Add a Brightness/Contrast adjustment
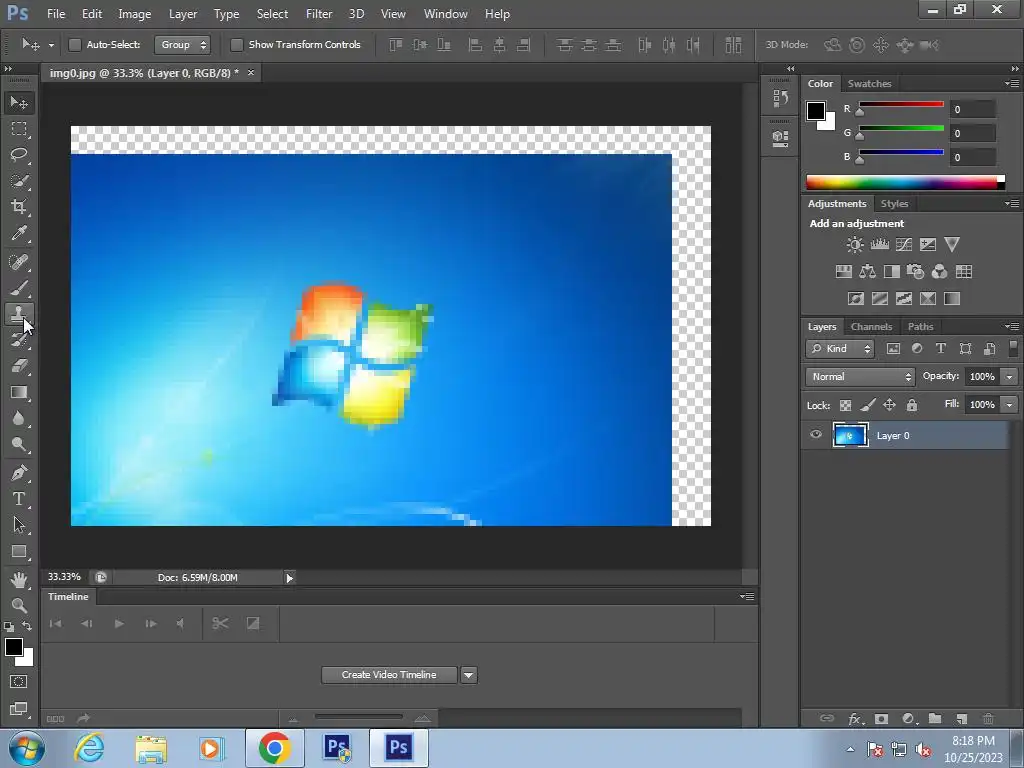This screenshot has height=768, width=1024. tap(855, 245)
